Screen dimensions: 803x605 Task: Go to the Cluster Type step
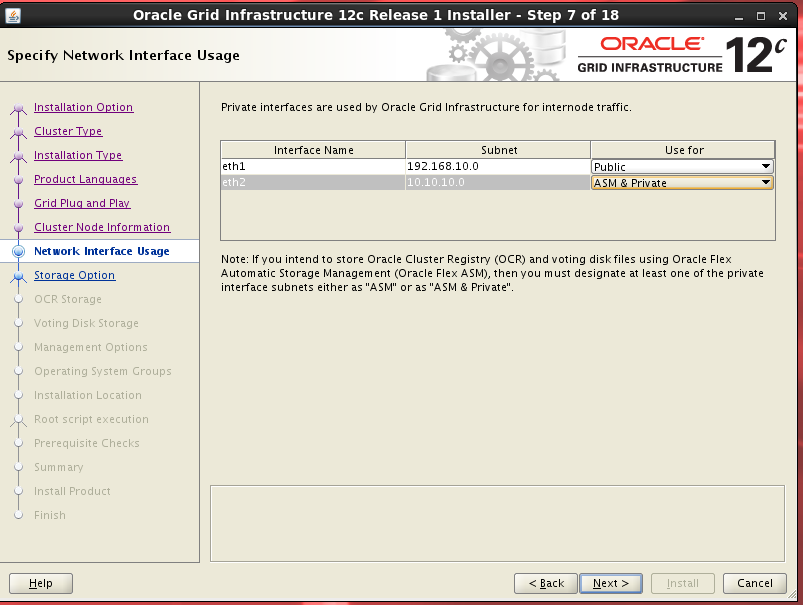[x=68, y=131]
